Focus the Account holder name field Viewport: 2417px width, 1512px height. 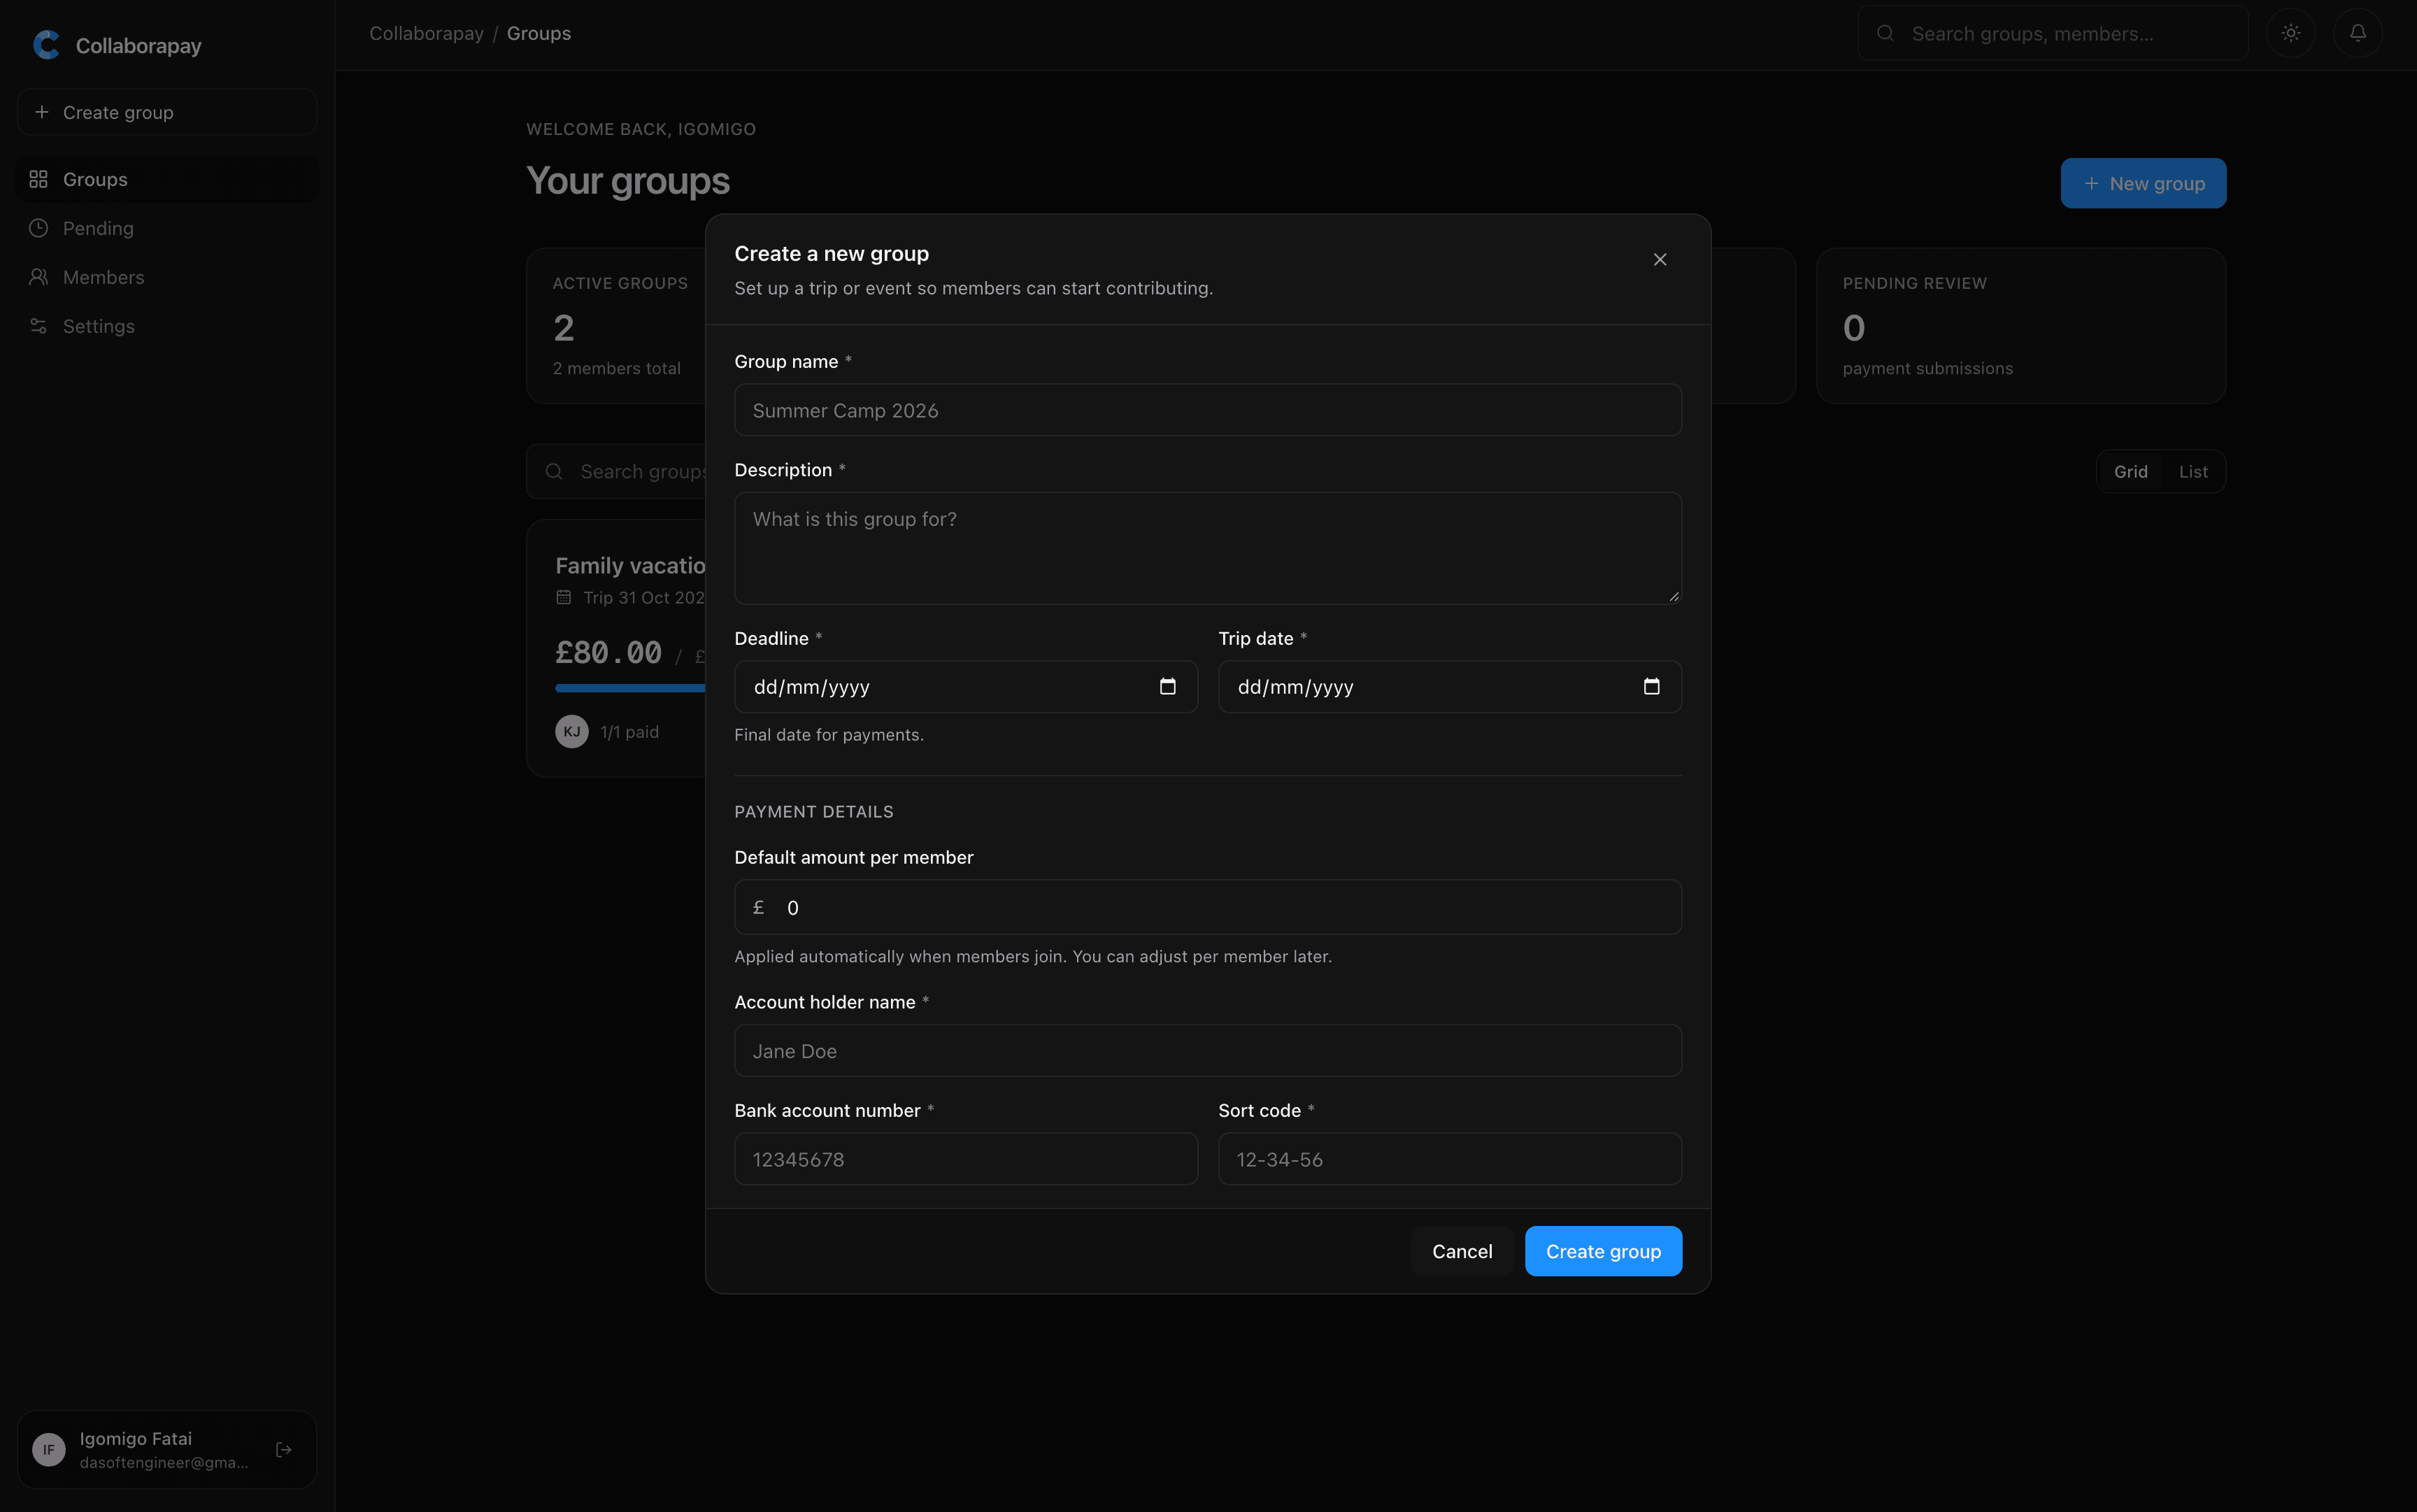pyautogui.click(x=1208, y=1051)
